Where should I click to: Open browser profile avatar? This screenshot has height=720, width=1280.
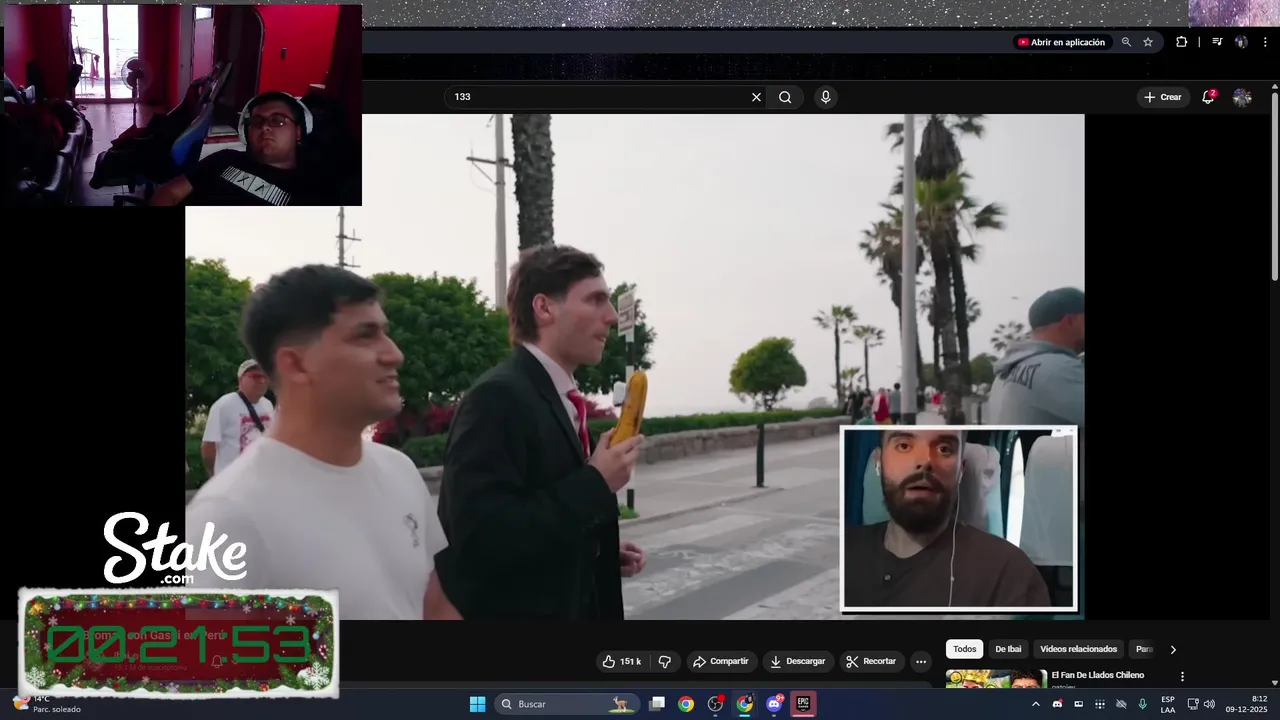point(1241,42)
